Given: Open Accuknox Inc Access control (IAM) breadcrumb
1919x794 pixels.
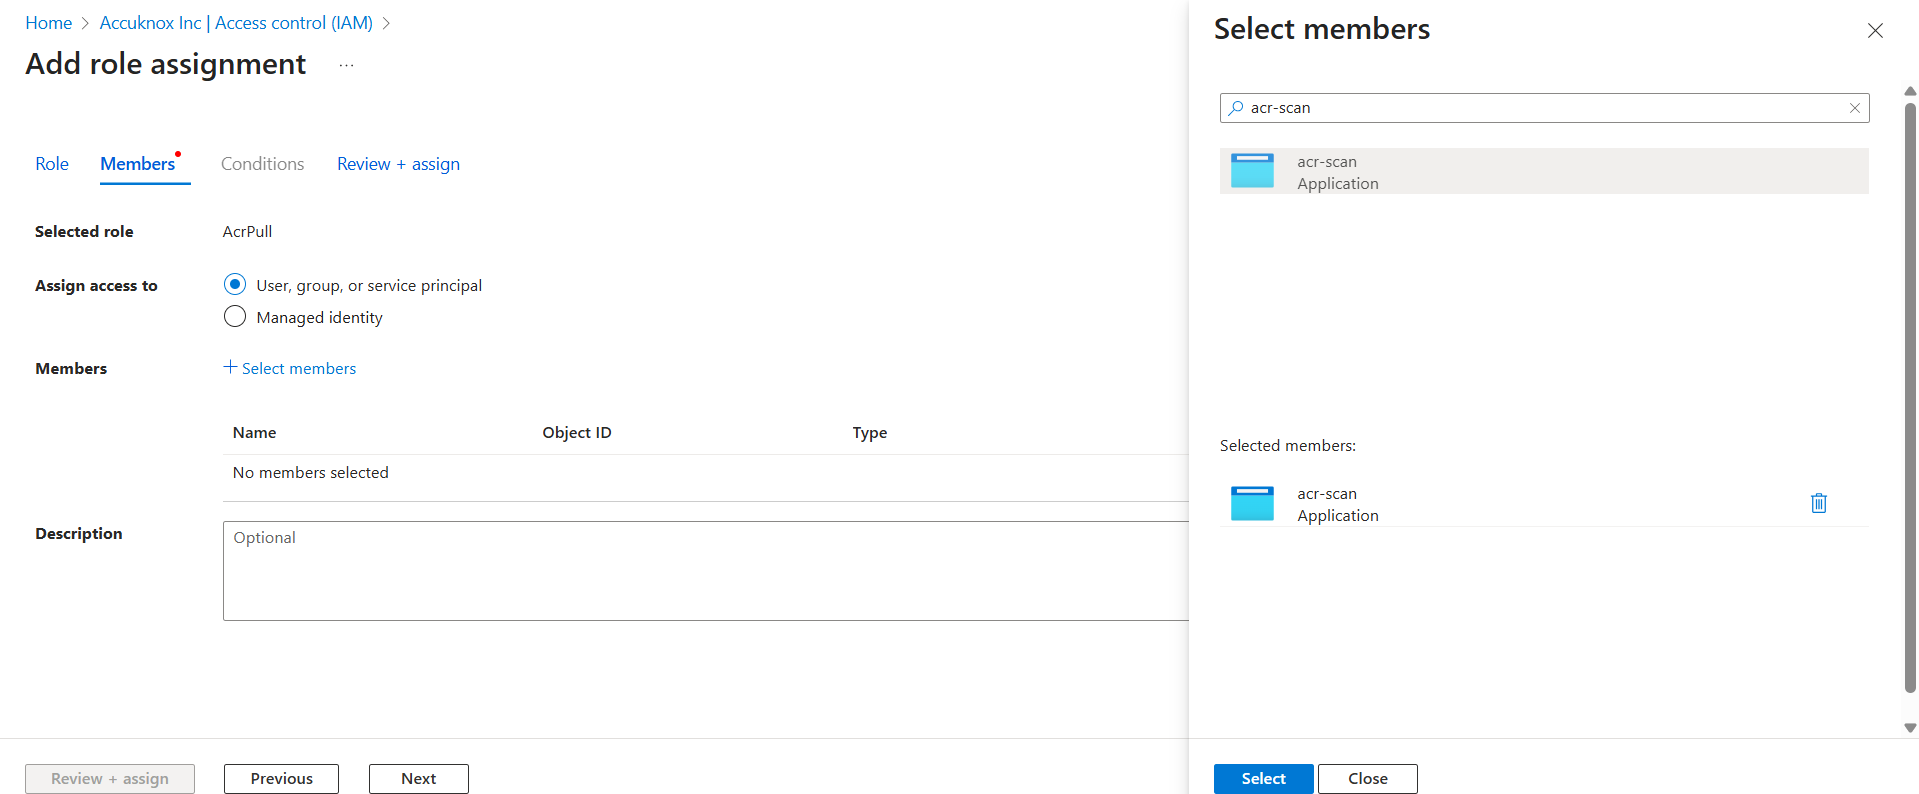Looking at the screenshot, I should click(x=236, y=23).
